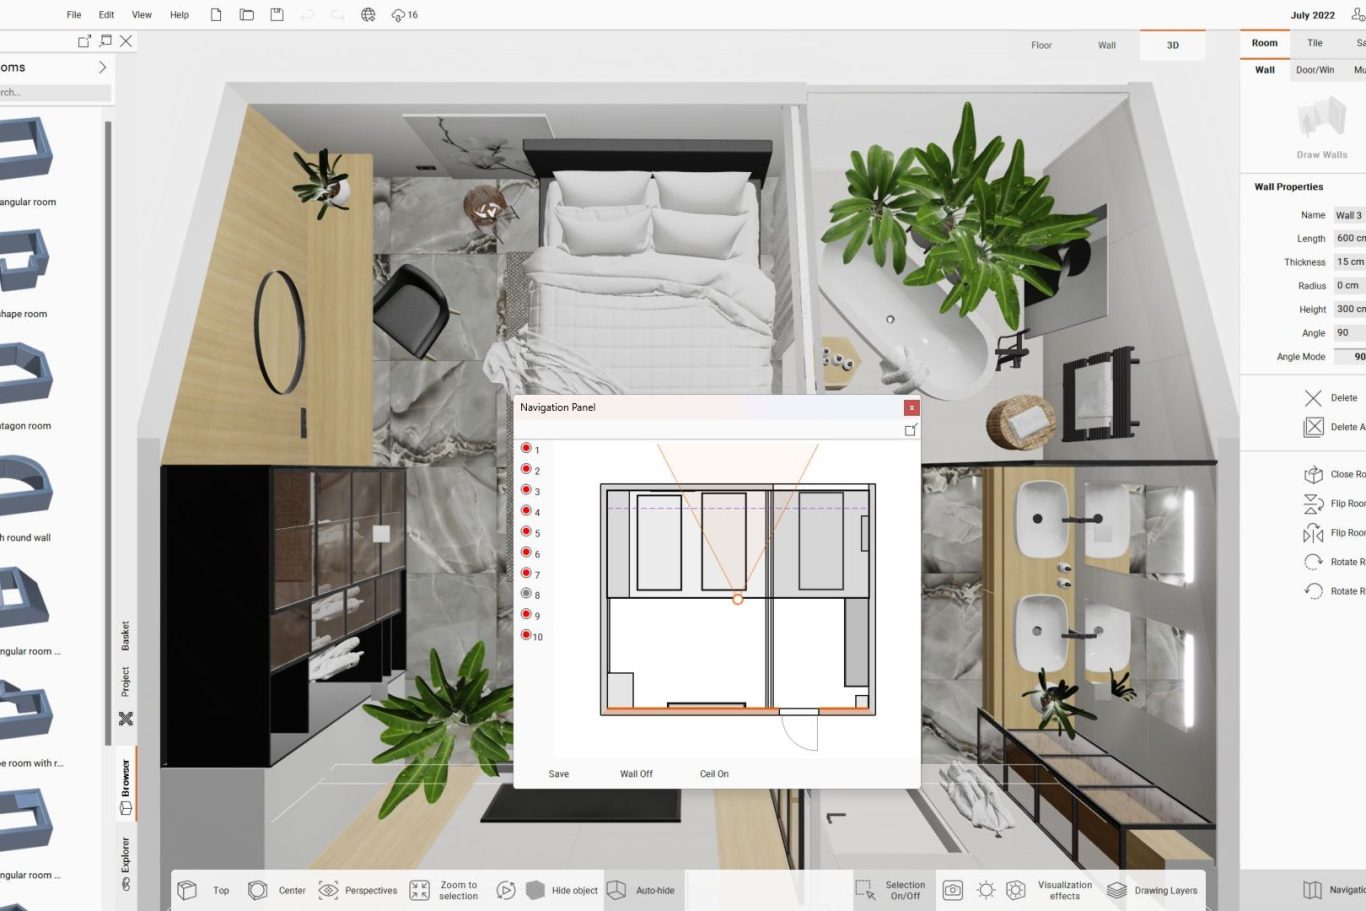This screenshot has height=911, width=1366.
Task: Click Wall Off in Navigation Panel
Action: point(636,774)
